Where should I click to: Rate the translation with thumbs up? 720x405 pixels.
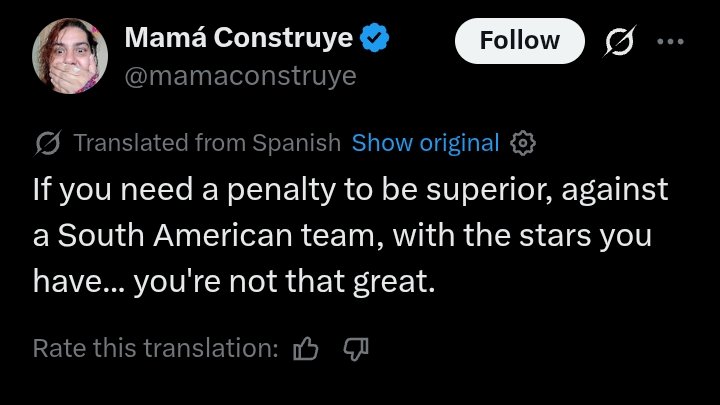(306, 349)
